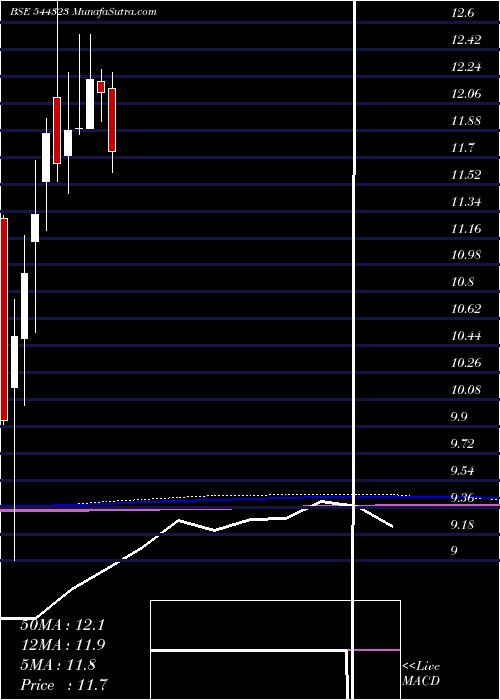The width and height of the screenshot is (500, 700).
Task: Click the 11.7 price axis label
Action: 462,148
